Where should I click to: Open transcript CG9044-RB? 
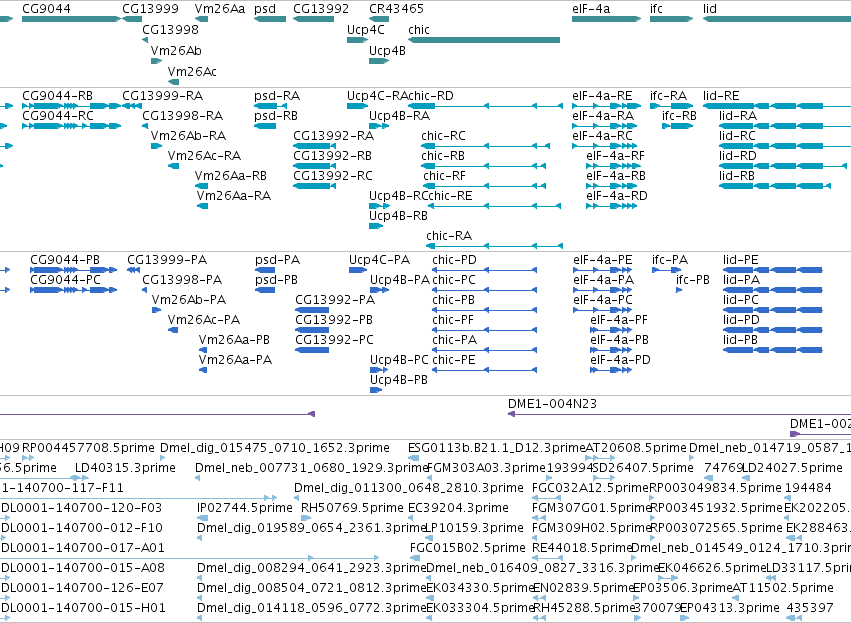58,96
